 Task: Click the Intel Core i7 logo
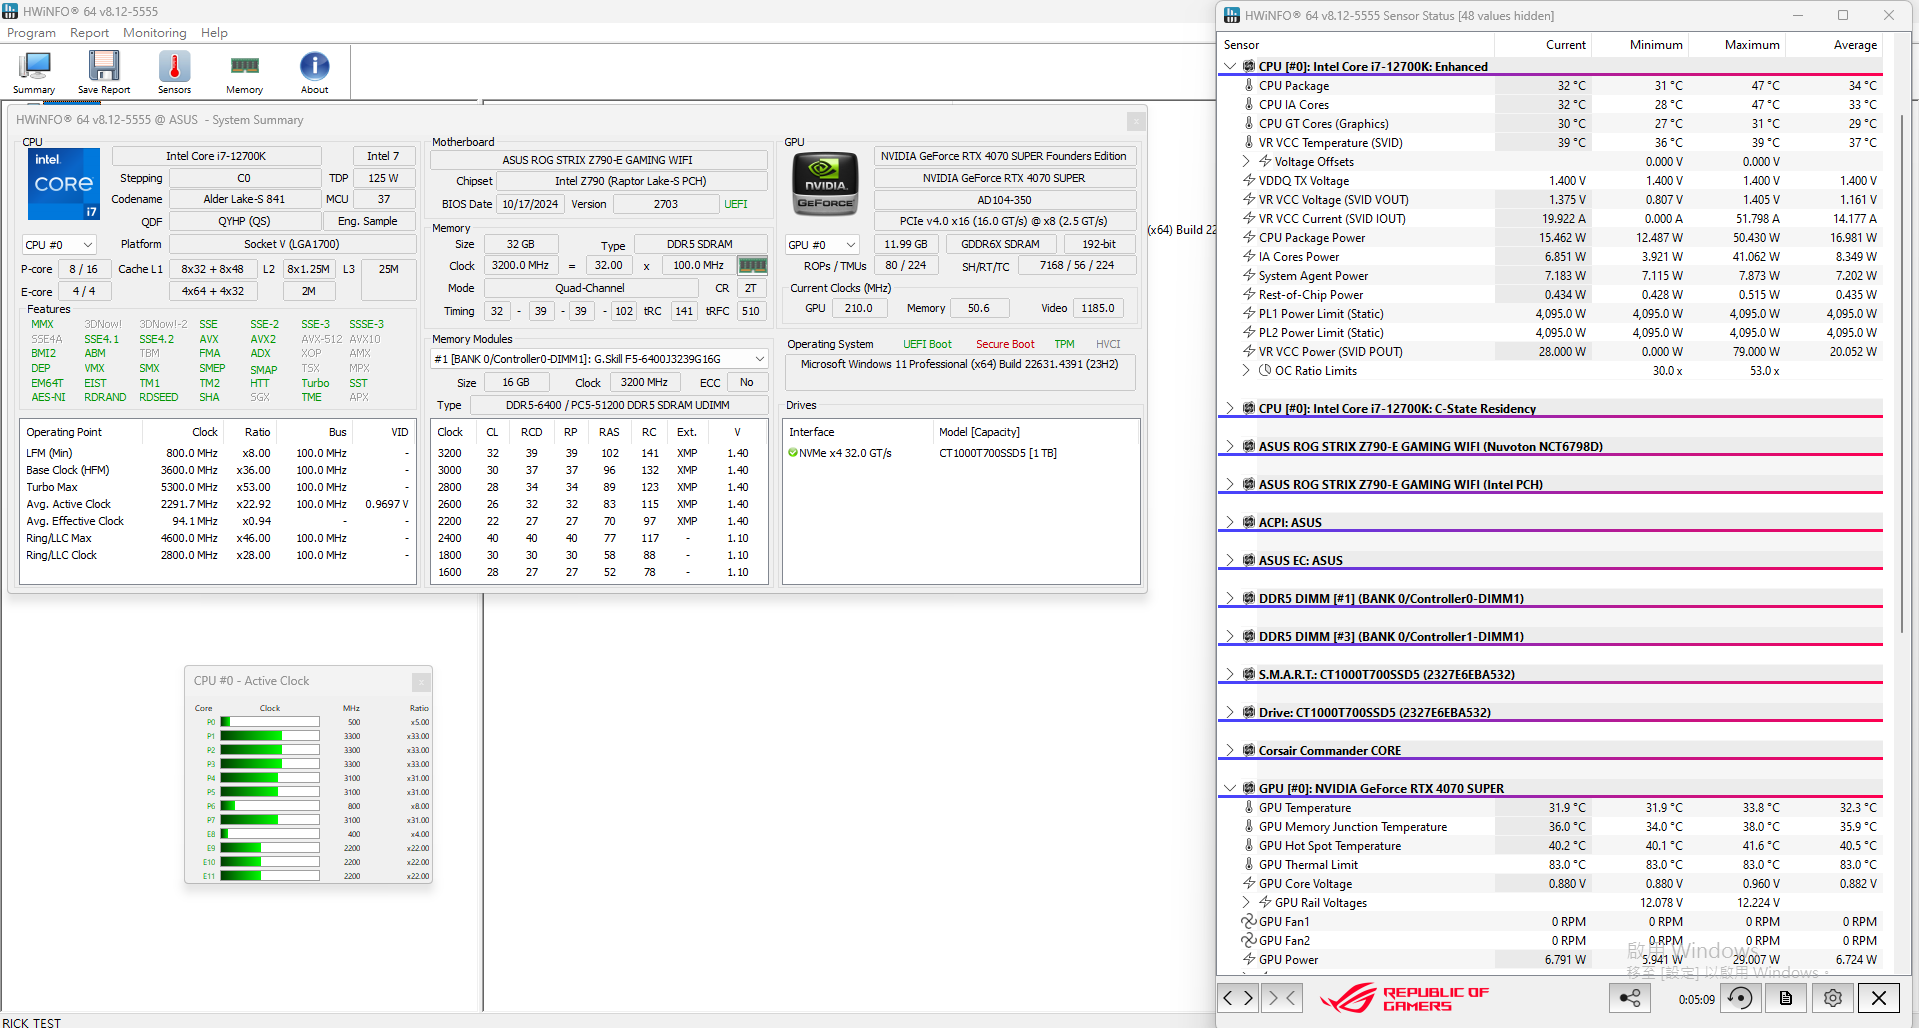coord(64,184)
